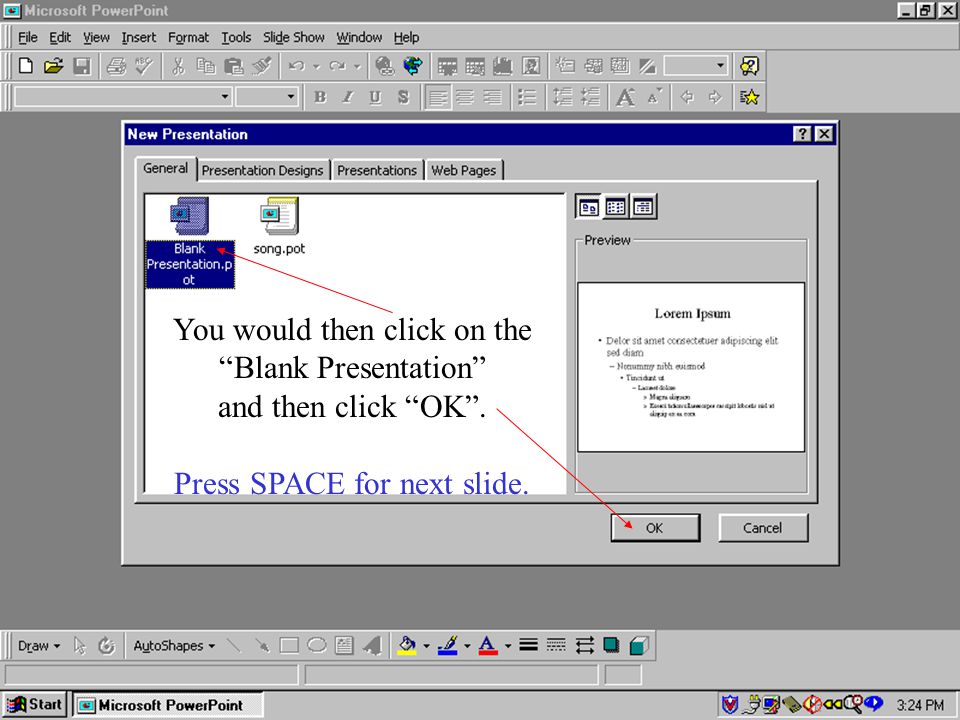This screenshot has width=960, height=720.
Task: Open the Insert menu
Action: tap(138, 37)
